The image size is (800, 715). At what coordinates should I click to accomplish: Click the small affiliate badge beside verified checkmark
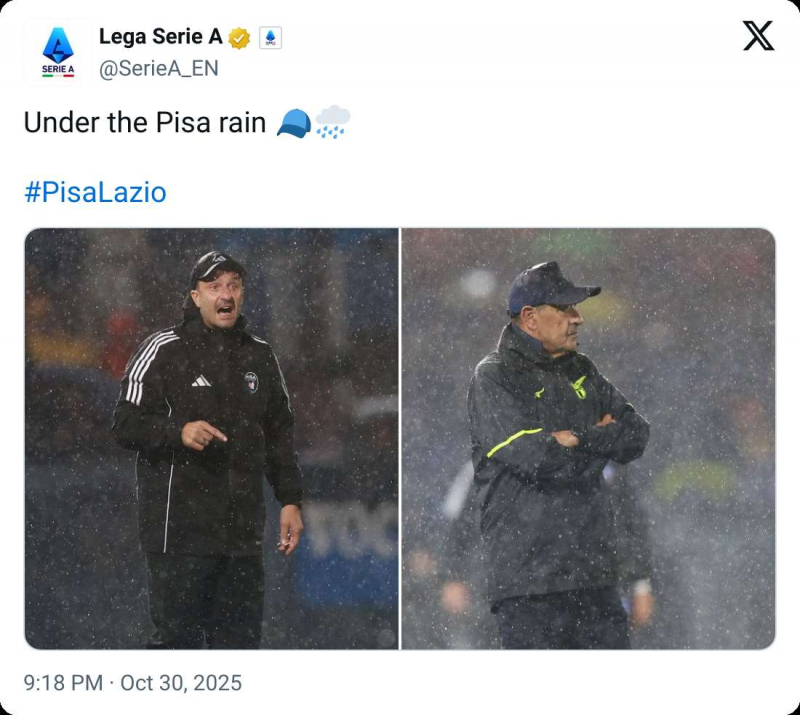click(x=270, y=38)
